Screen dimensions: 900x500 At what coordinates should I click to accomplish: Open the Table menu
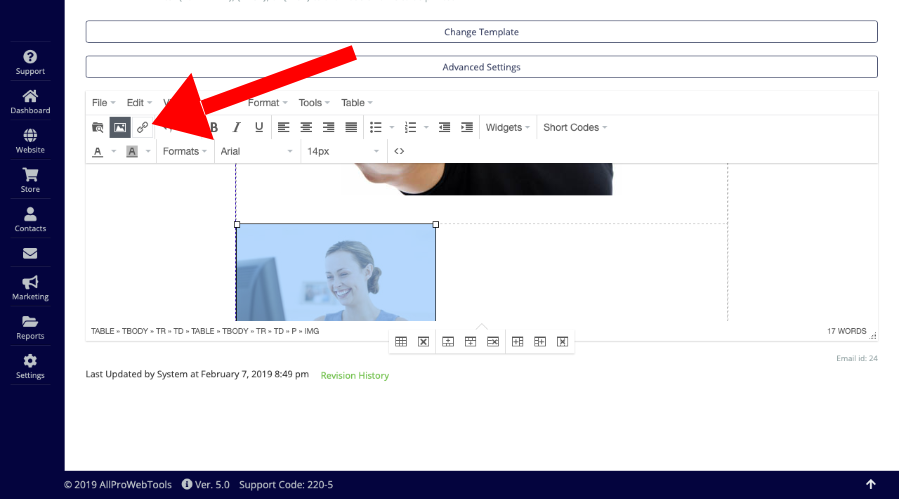click(356, 102)
